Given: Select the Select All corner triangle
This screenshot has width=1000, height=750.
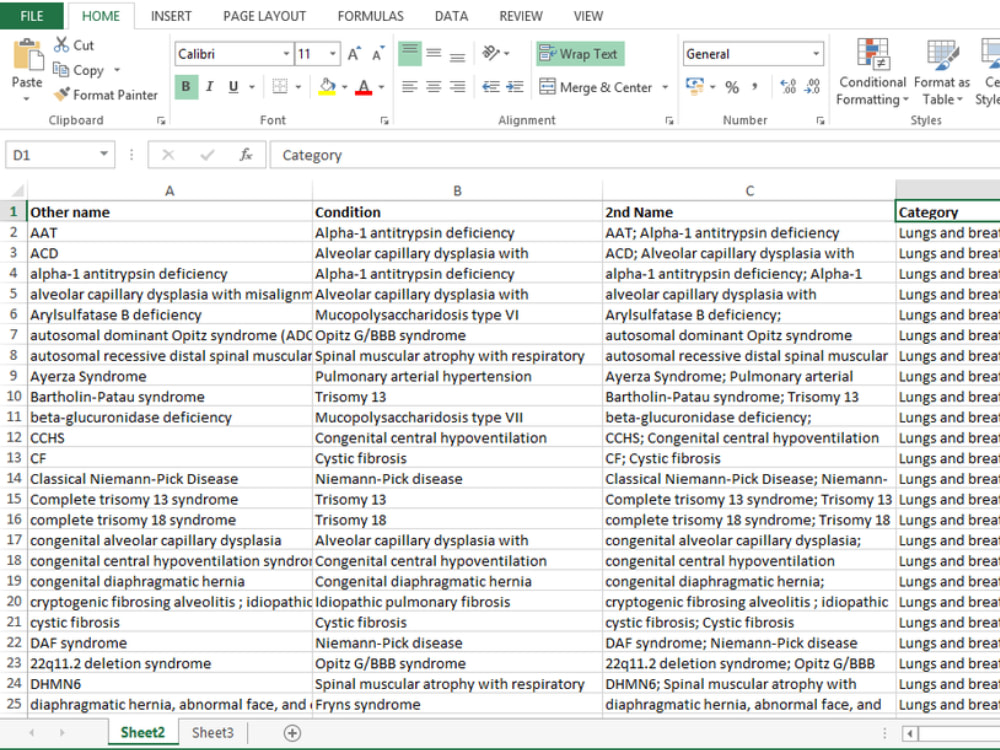Looking at the screenshot, I should tap(16, 190).
